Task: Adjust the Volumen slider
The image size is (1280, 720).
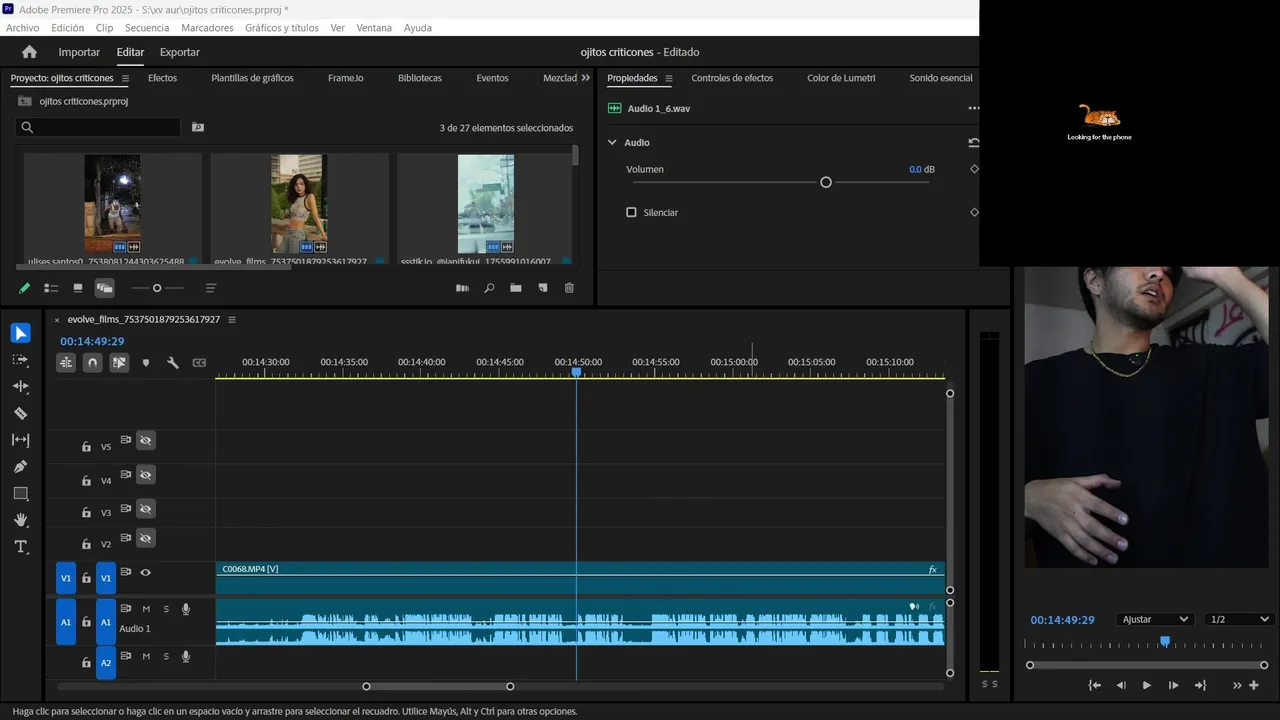Action: pos(826,182)
